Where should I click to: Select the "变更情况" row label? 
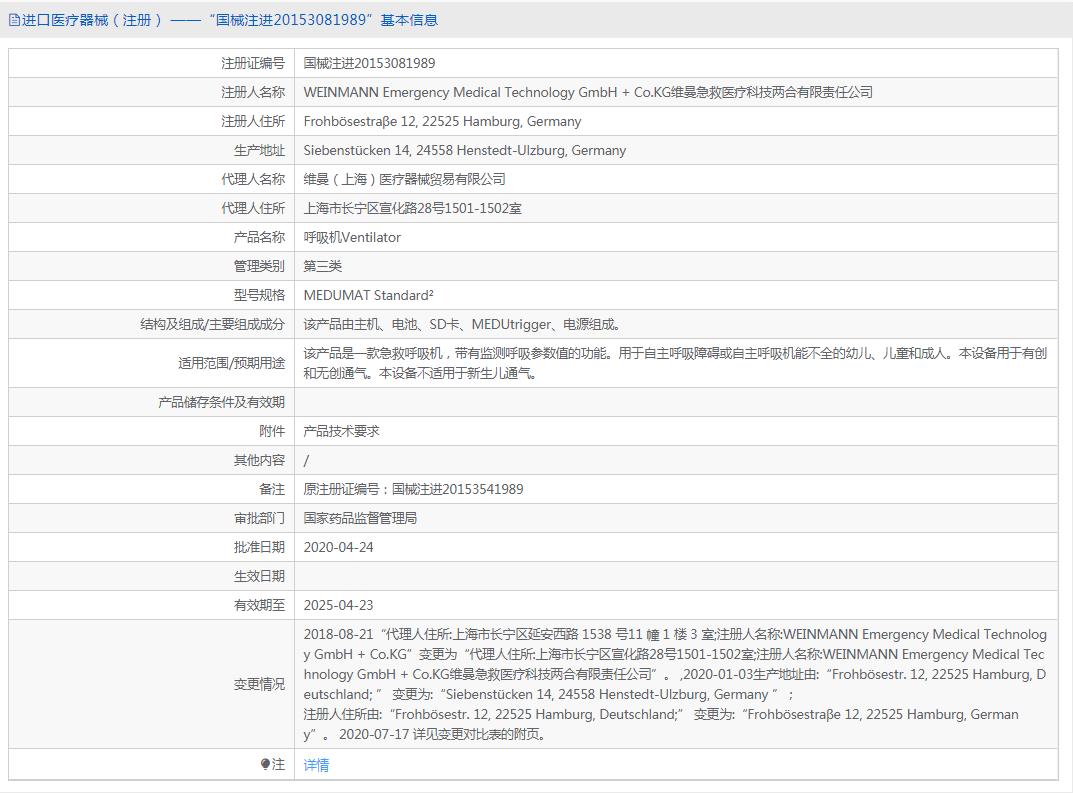[259, 684]
